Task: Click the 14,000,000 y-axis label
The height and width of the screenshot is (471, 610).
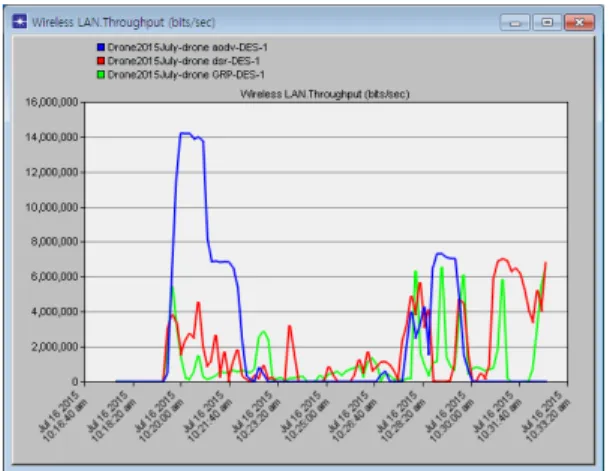Action: [x=52, y=137]
